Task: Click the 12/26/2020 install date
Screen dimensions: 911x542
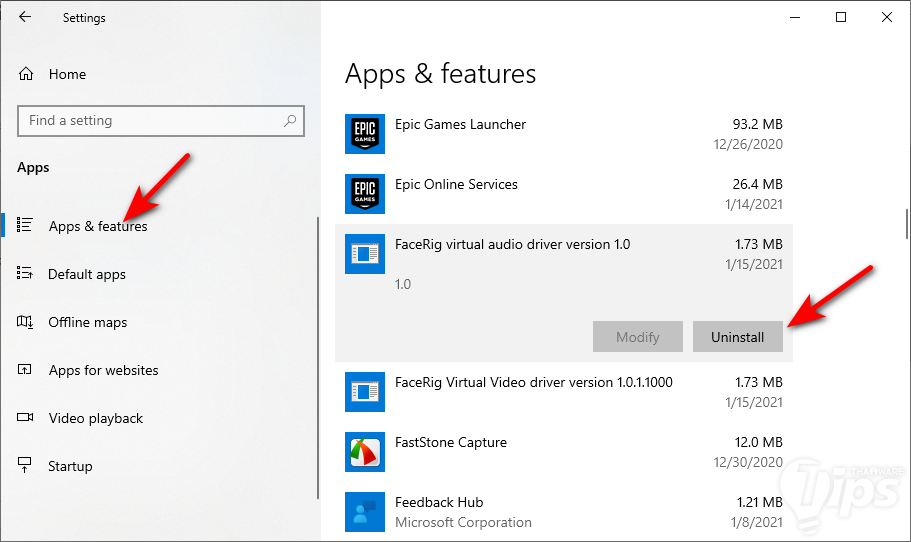Action: pyautogui.click(x=748, y=144)
